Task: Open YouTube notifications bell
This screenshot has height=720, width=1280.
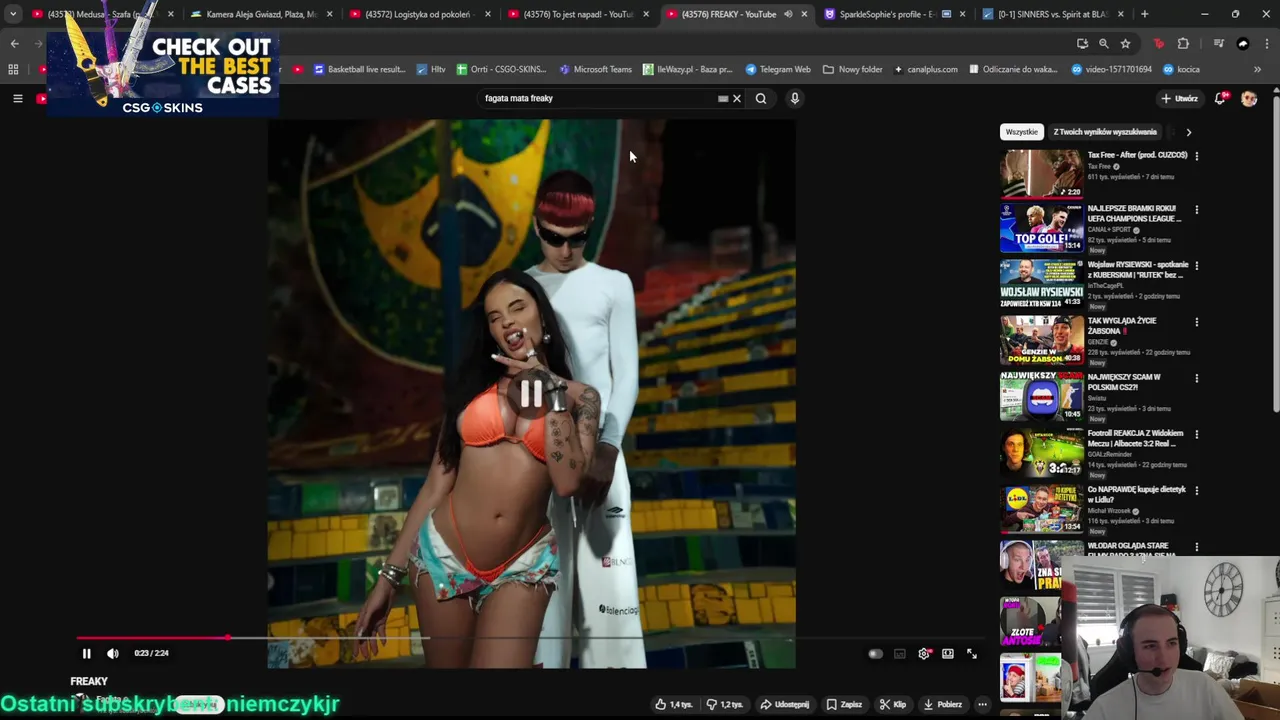Action: pos(1220,98)
